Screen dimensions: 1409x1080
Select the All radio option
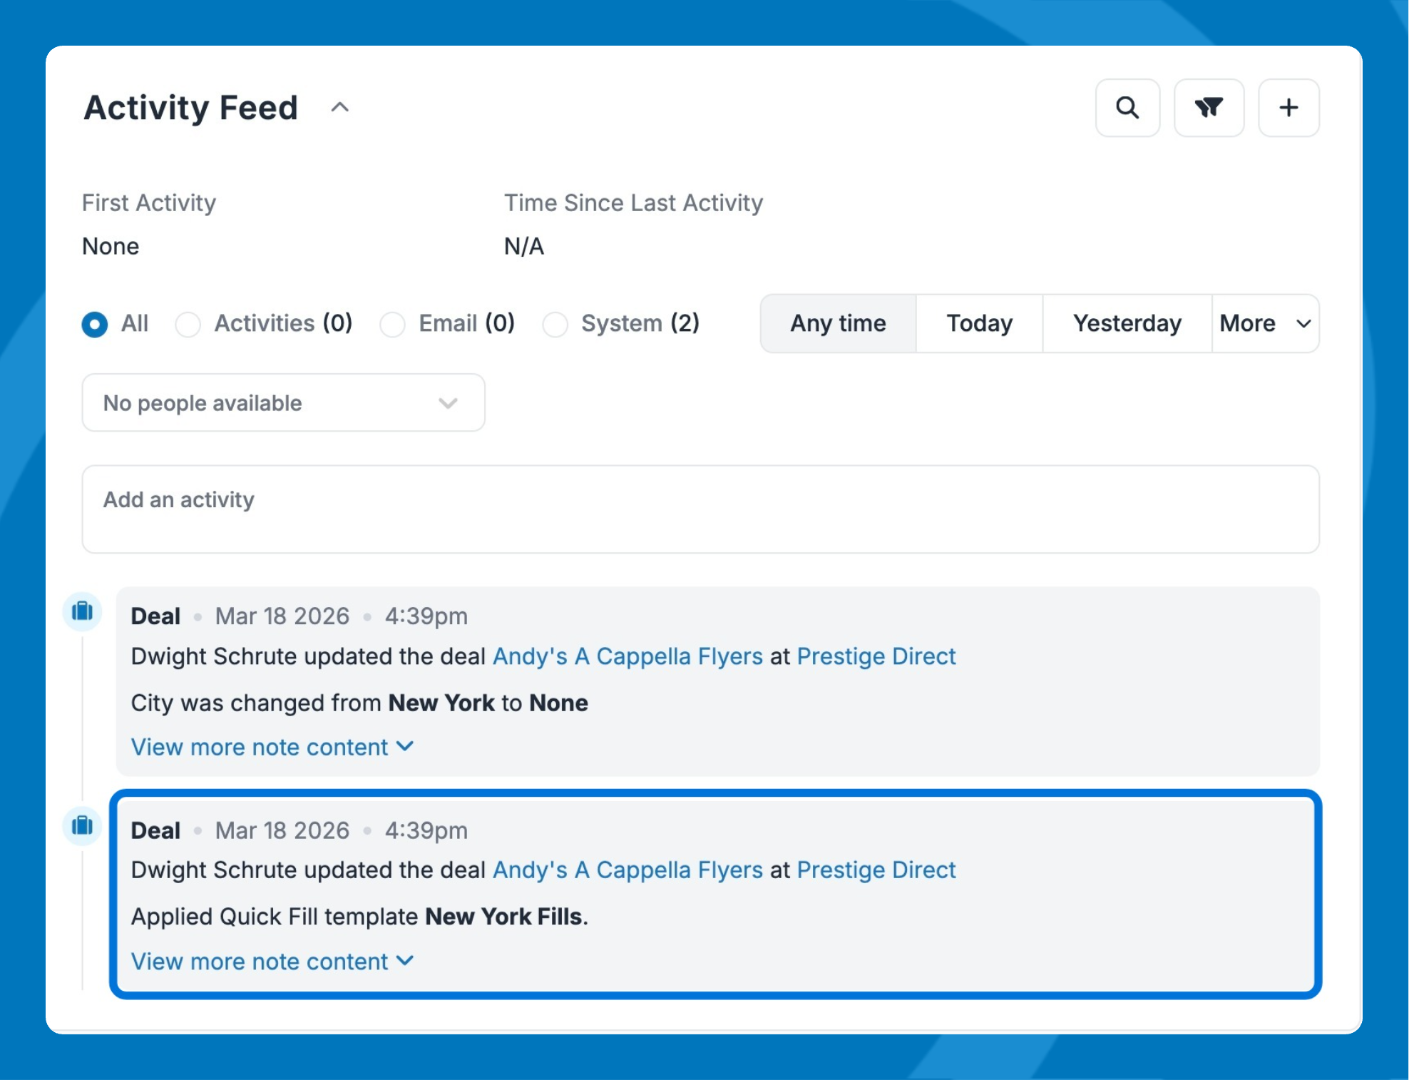pyautogui.click(x=95, y=324)
